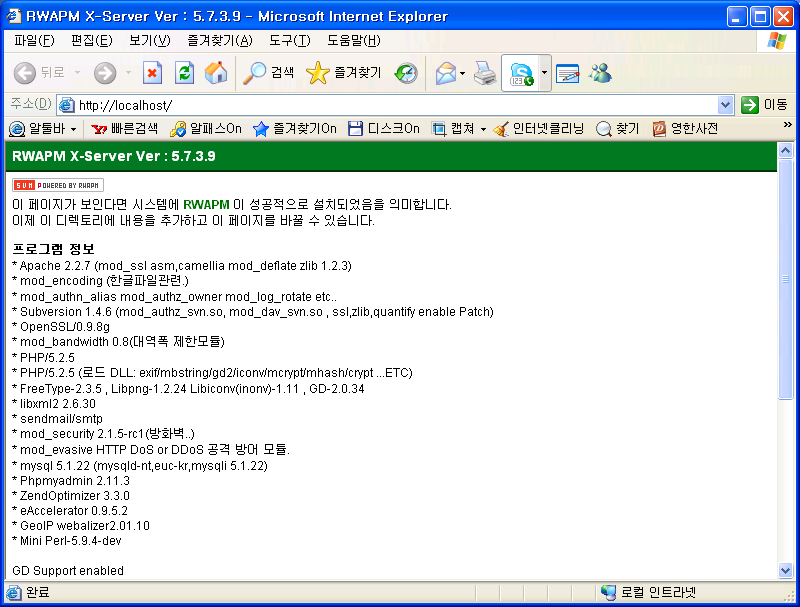Expand the 캡쳐 dropdown arrow
800x607 pixels.
tap(483, 130)
